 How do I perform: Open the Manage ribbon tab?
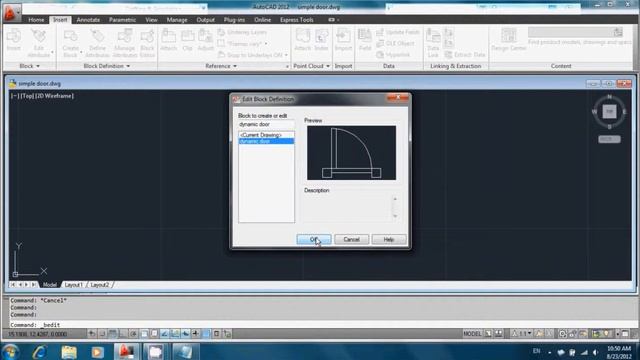(177, 20)
